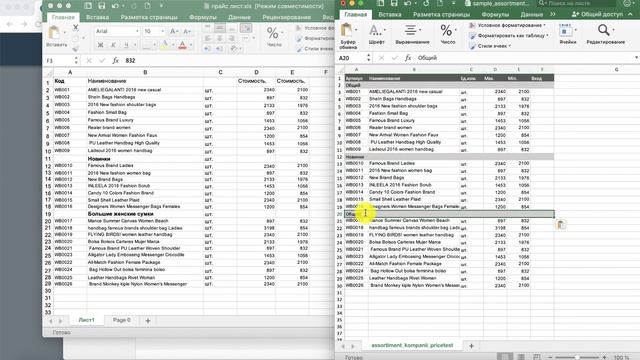Click fx insert function in left window

pos(116,60)
